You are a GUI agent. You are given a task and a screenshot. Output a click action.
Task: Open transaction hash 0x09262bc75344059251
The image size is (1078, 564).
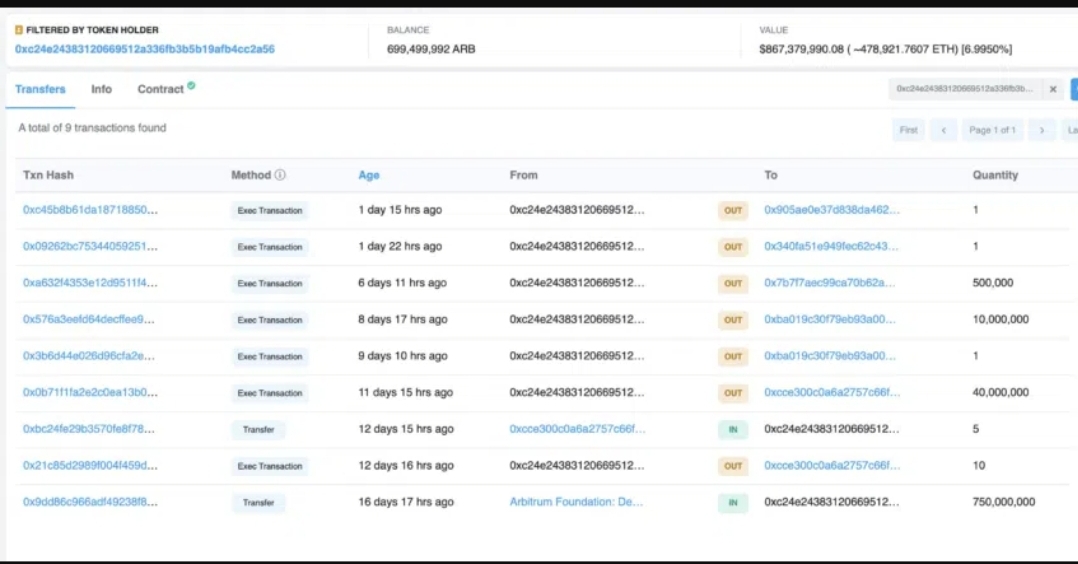tap(90, 246)
